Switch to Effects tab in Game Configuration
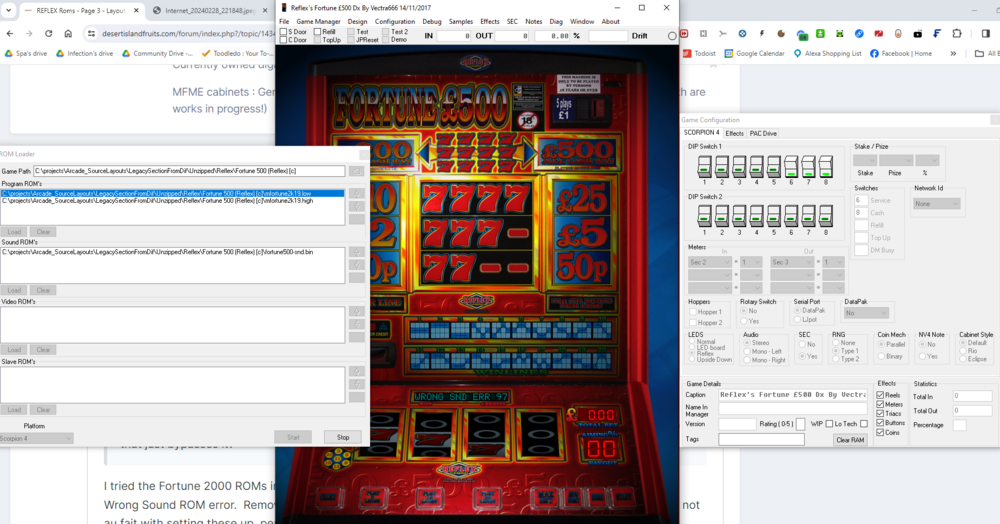The width and height of the screenshot is (1000, 524). (734, 133)
